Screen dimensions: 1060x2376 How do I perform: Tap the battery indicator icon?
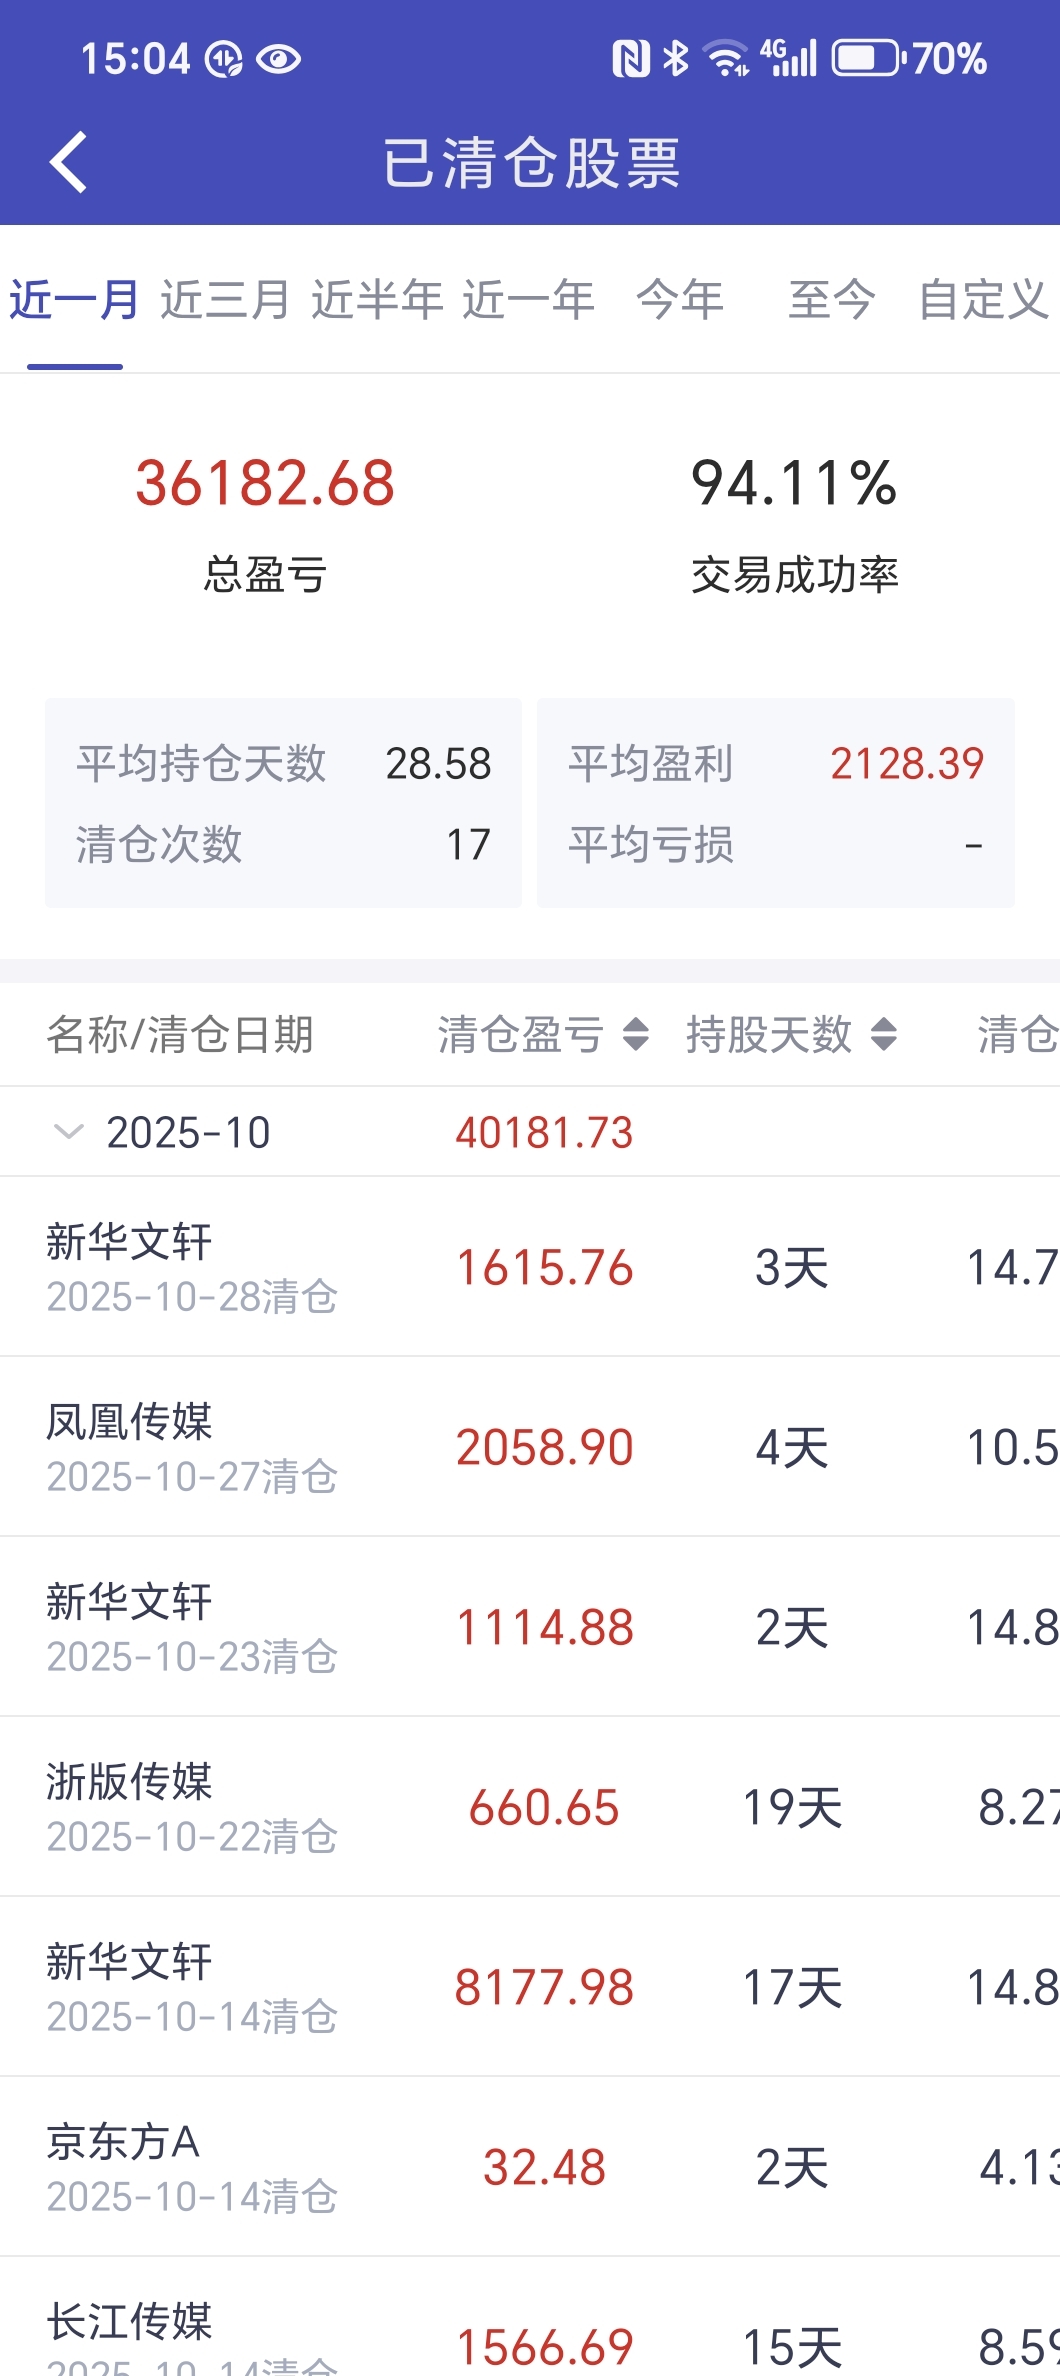click(x=868, y=59)
